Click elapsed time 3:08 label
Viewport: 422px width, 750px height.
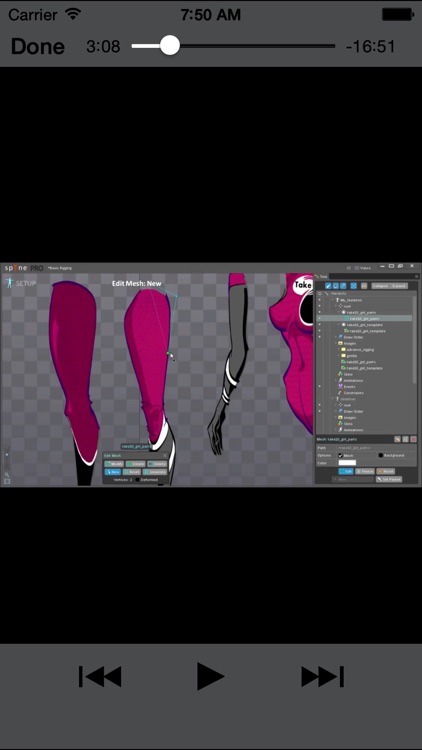coord(103,46)
